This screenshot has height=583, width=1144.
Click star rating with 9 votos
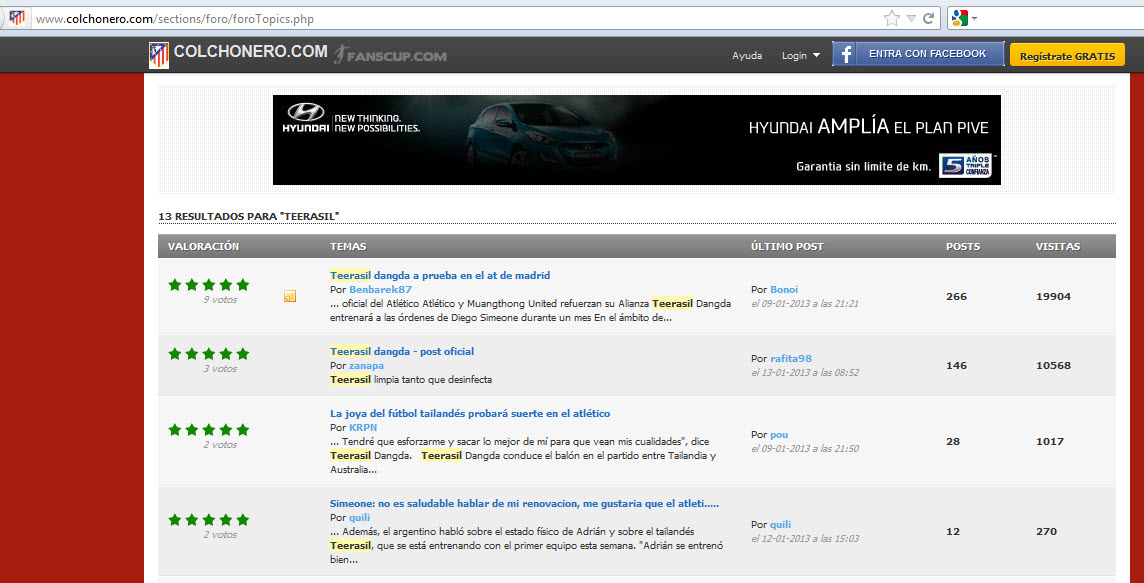pos(209,285)
